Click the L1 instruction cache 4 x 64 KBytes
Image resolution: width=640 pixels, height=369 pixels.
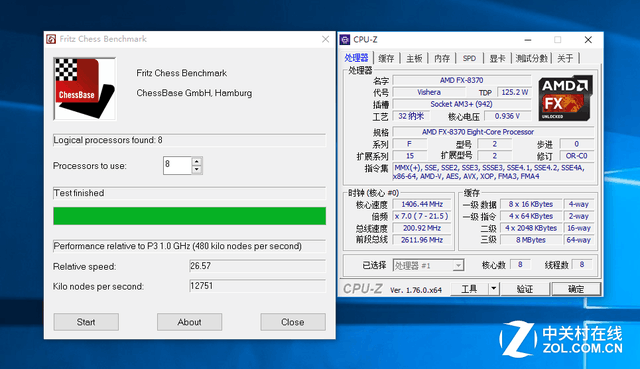[531, 216]
